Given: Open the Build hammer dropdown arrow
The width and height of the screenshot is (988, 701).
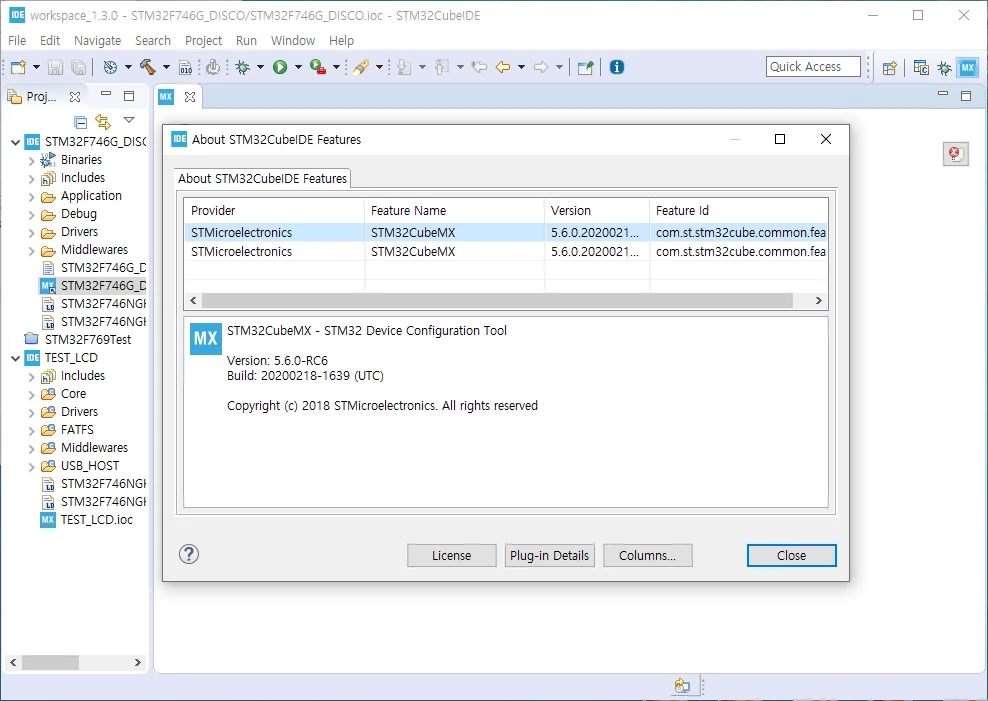Looking at the screenshot, I should click(166, 67).
